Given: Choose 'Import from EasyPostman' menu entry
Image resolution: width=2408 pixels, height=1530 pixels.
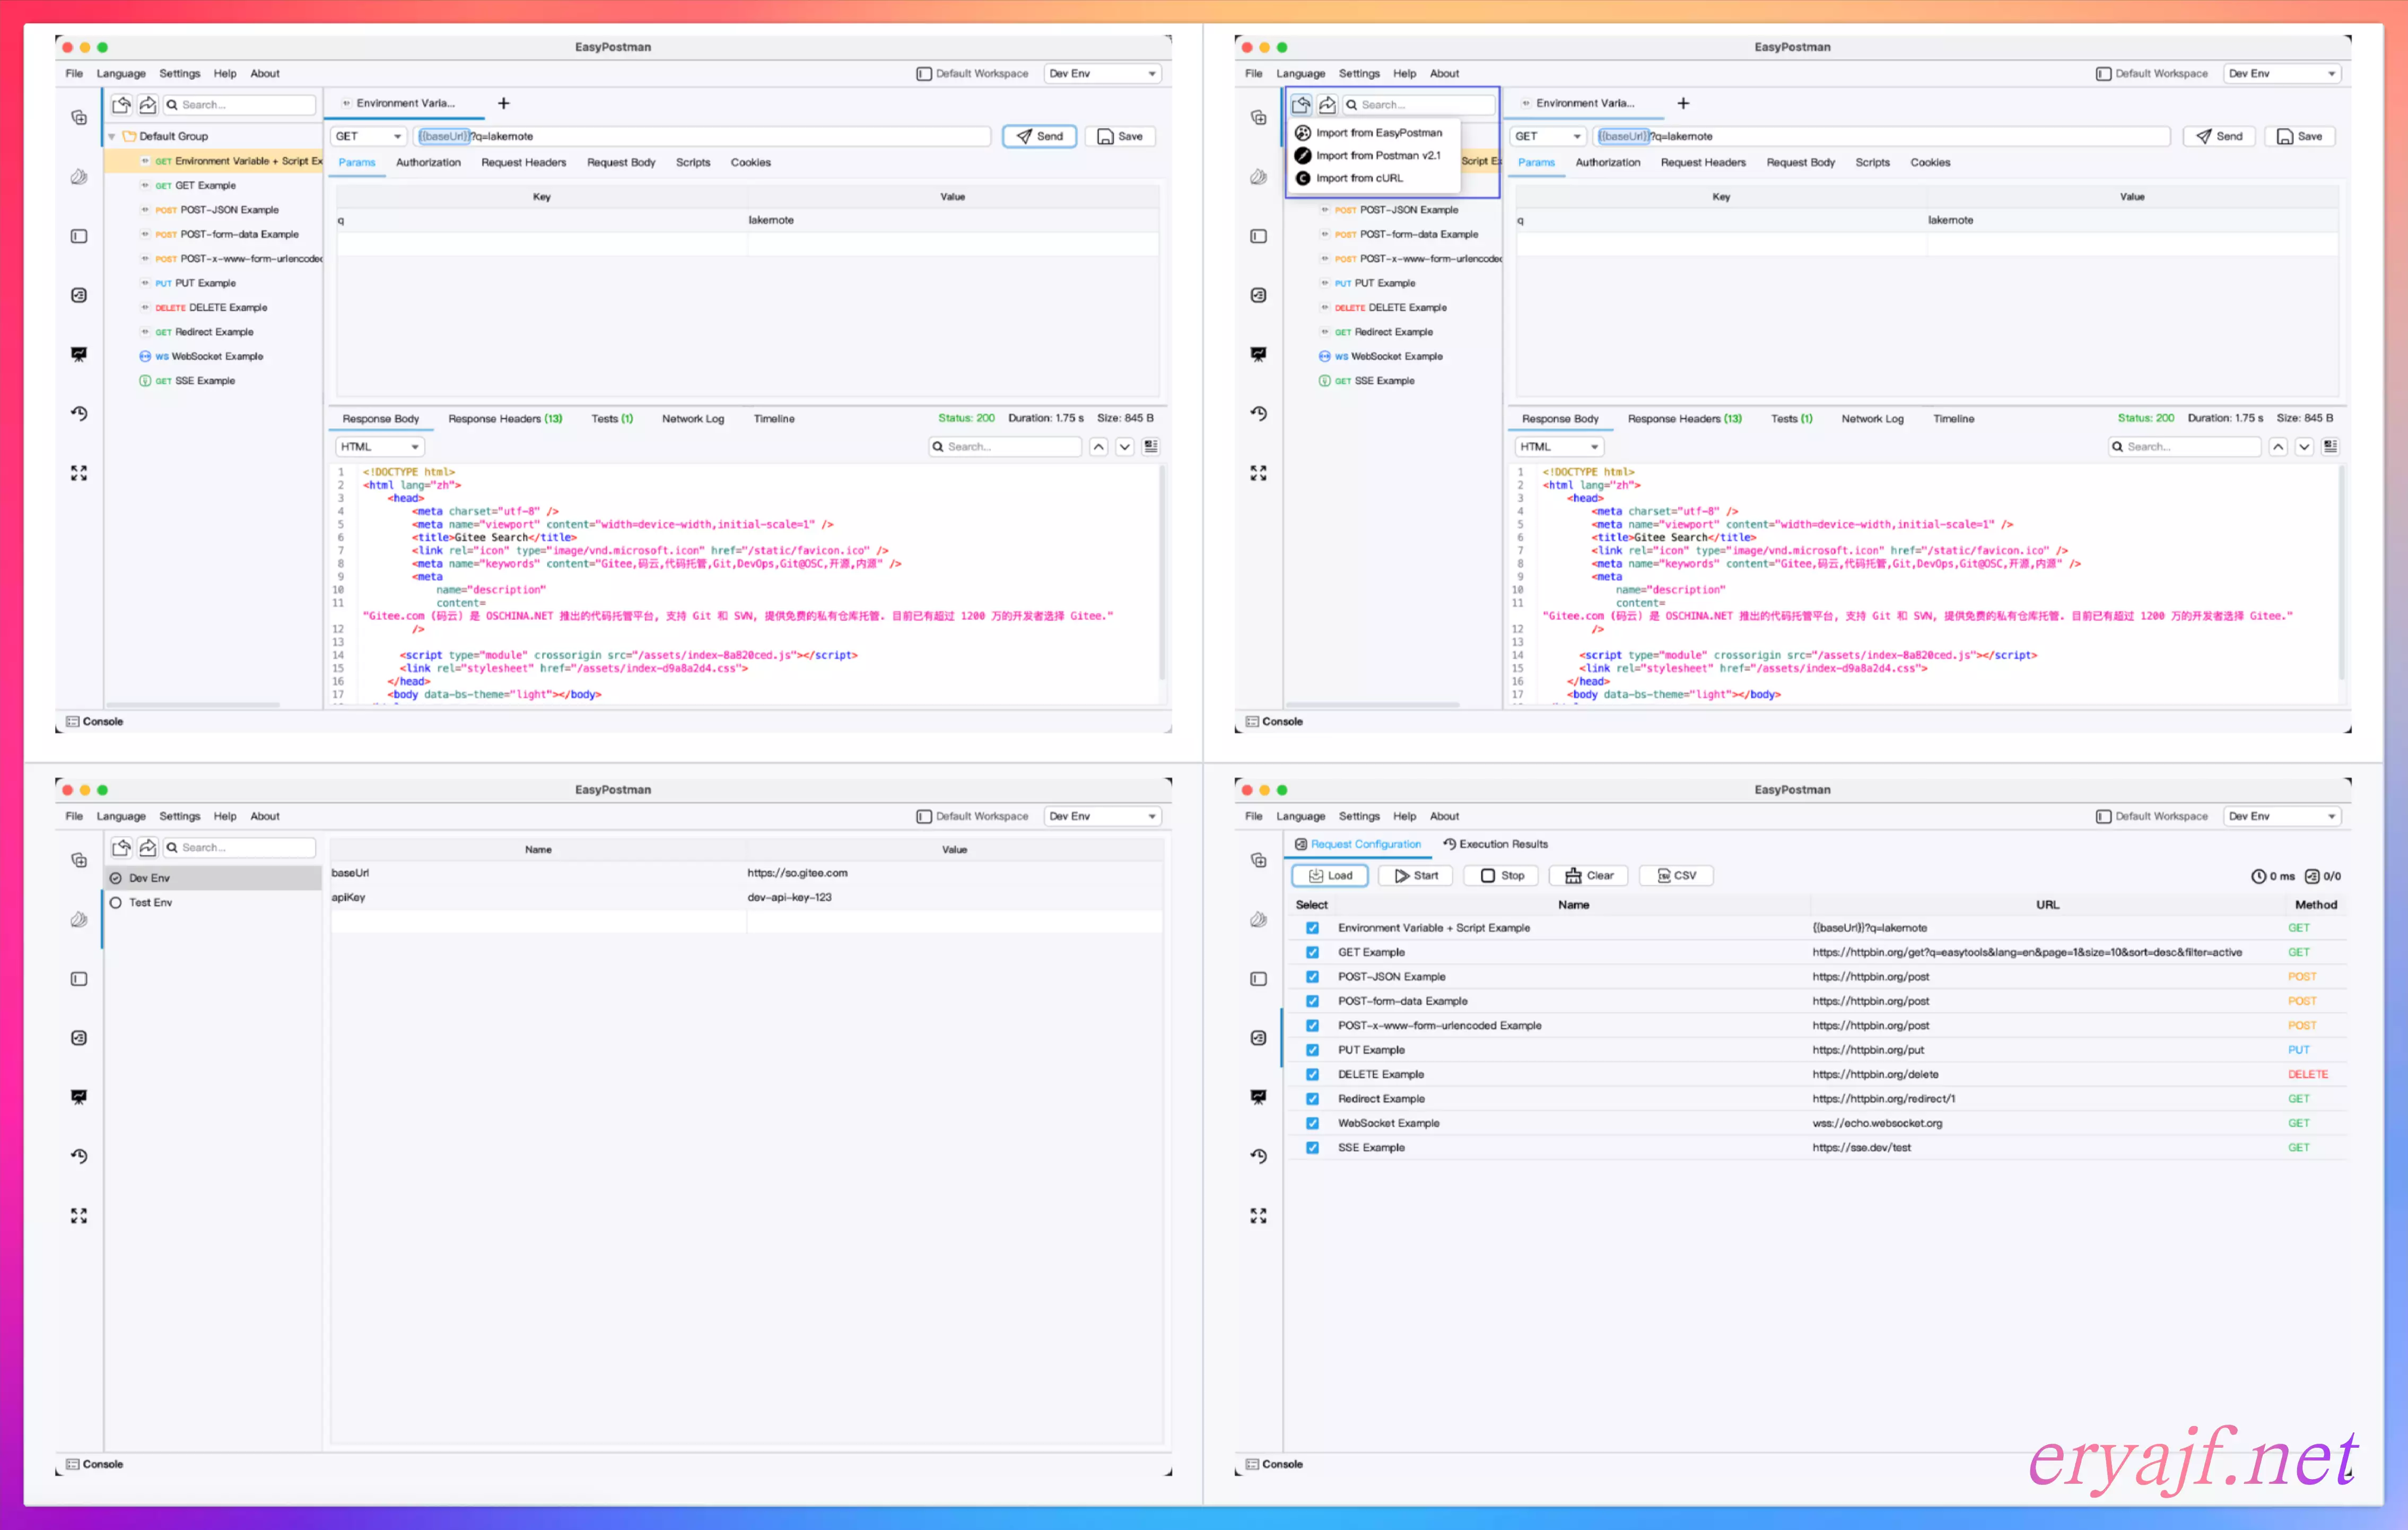Looking at the screenshot, I should point(1378,132).
